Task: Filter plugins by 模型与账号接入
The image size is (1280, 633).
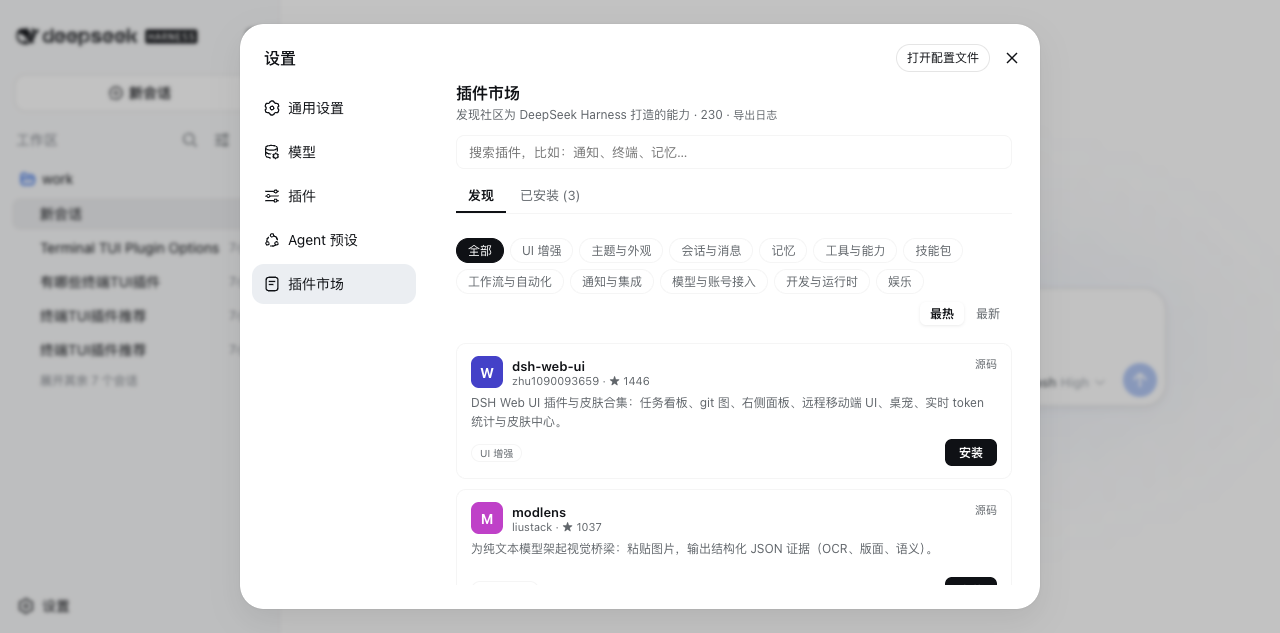Action: (x=714, y=282)
